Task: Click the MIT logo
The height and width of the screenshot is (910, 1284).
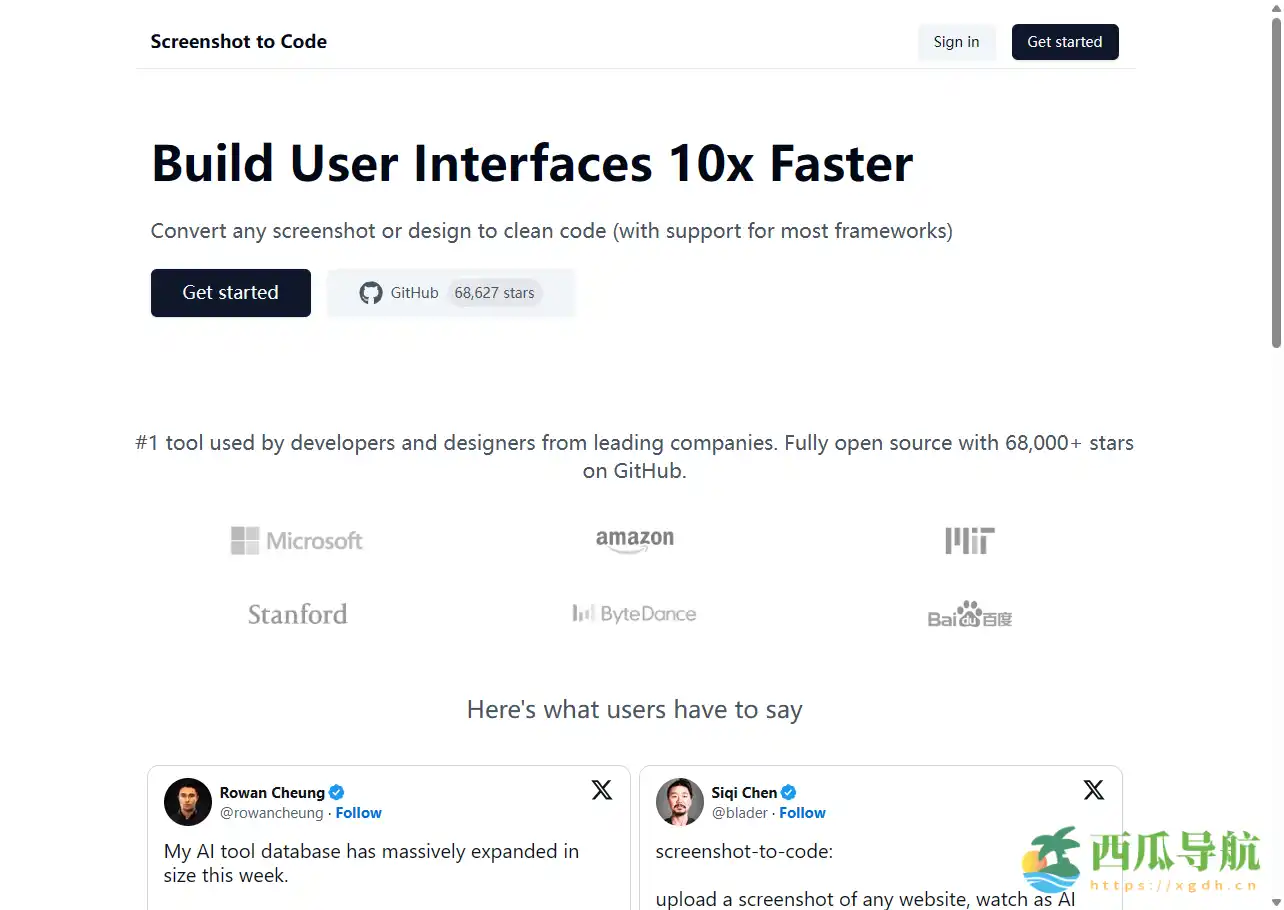Action: coord(970,541)
